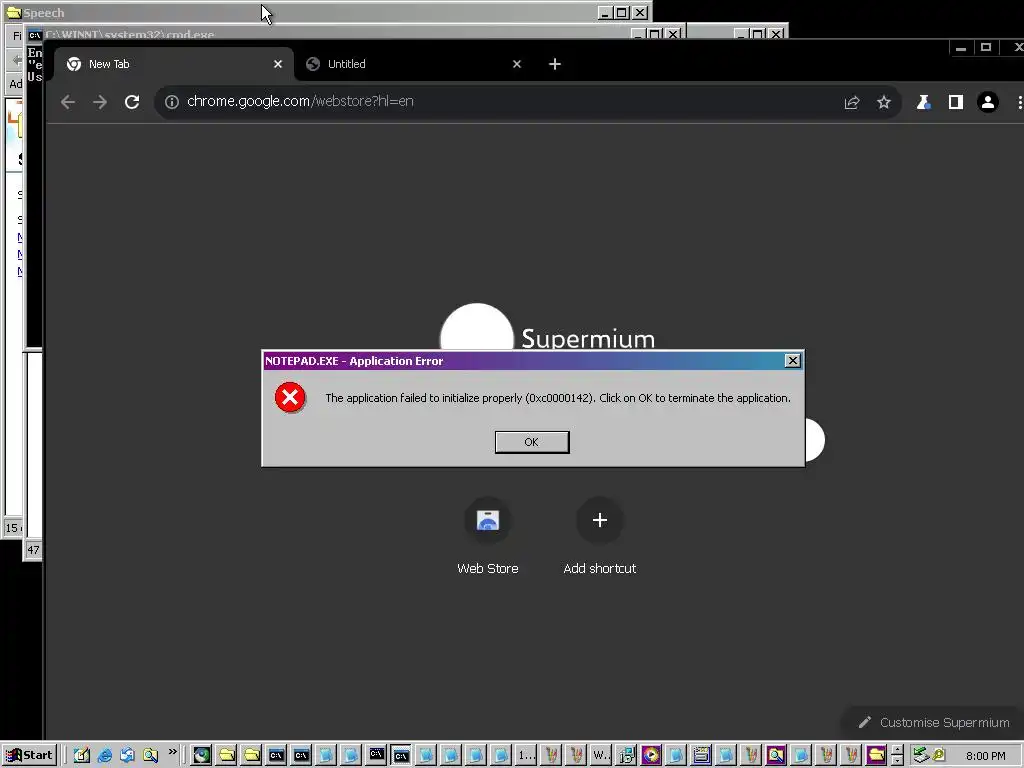This screenshot has height=768, width=1024.
Task: Launch Internet Explorer from Quick Launch
Action: click(104, 756)
